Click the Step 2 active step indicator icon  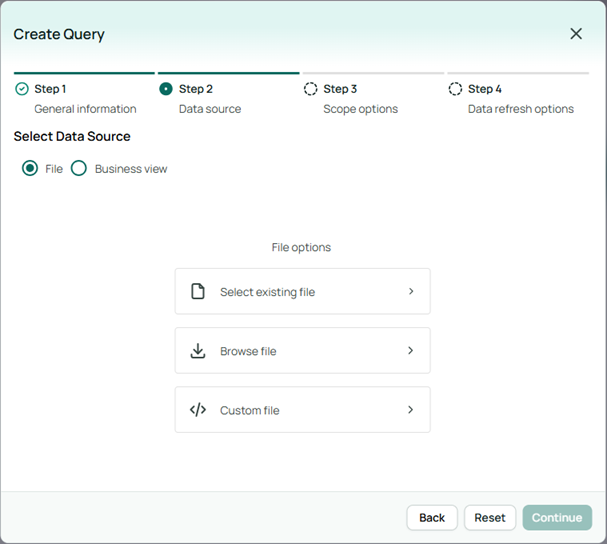(166, 89)
